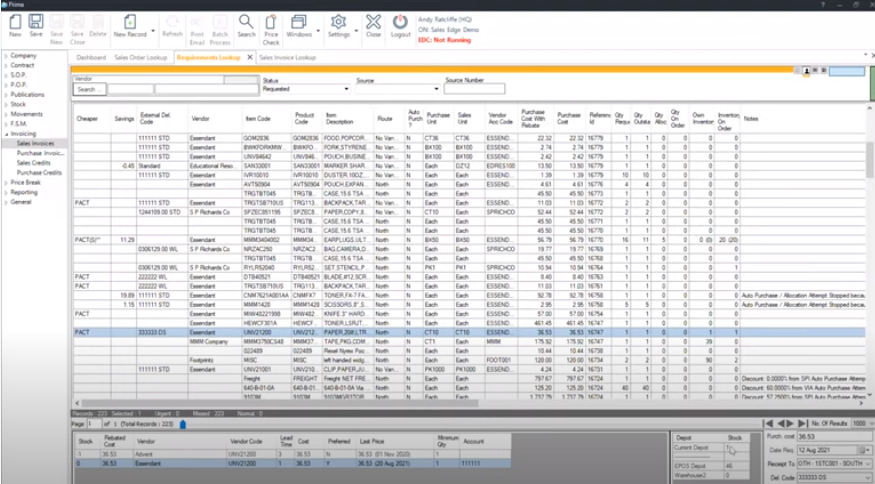The image size is (875, 484).
Task: Select Purchase Invoices in the tree
Action: pos(40,153)
